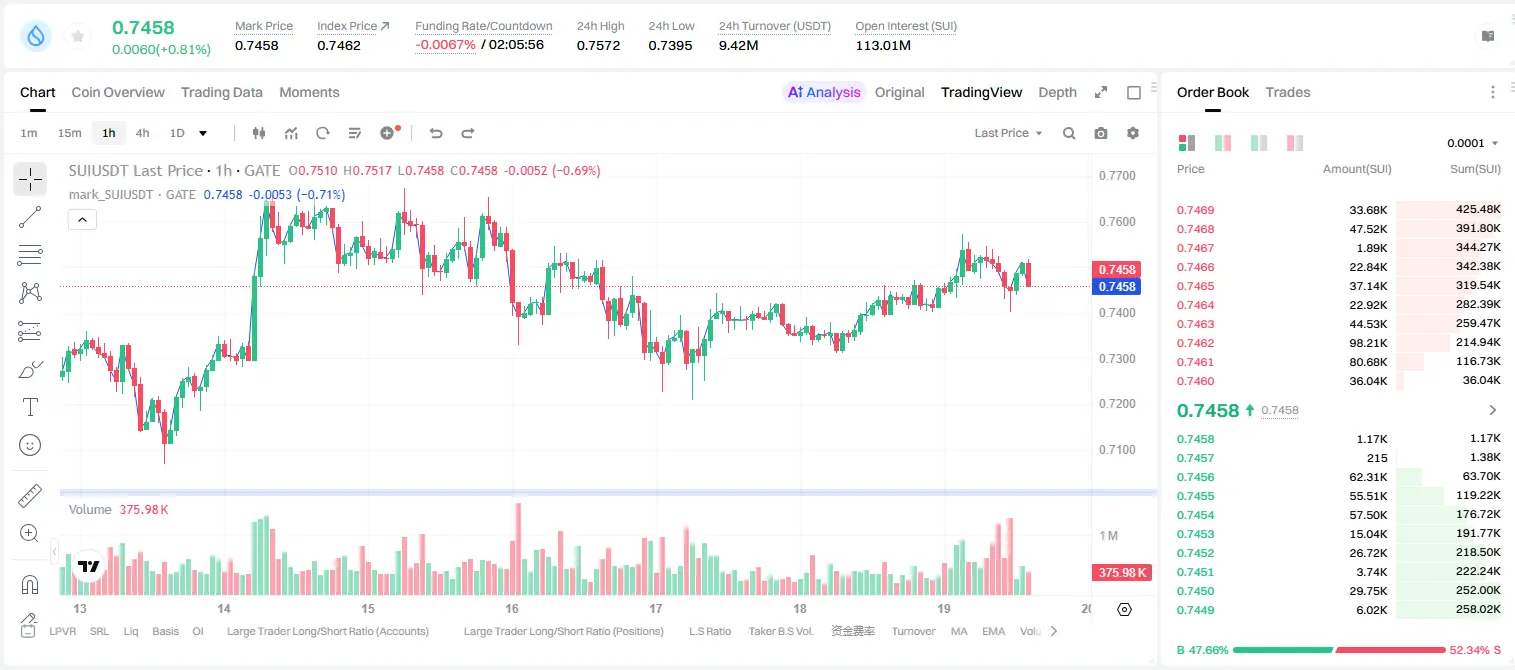Add SUI to favorites star
The width and height of the screenshot is (1515, 670).
pos(78,36)
